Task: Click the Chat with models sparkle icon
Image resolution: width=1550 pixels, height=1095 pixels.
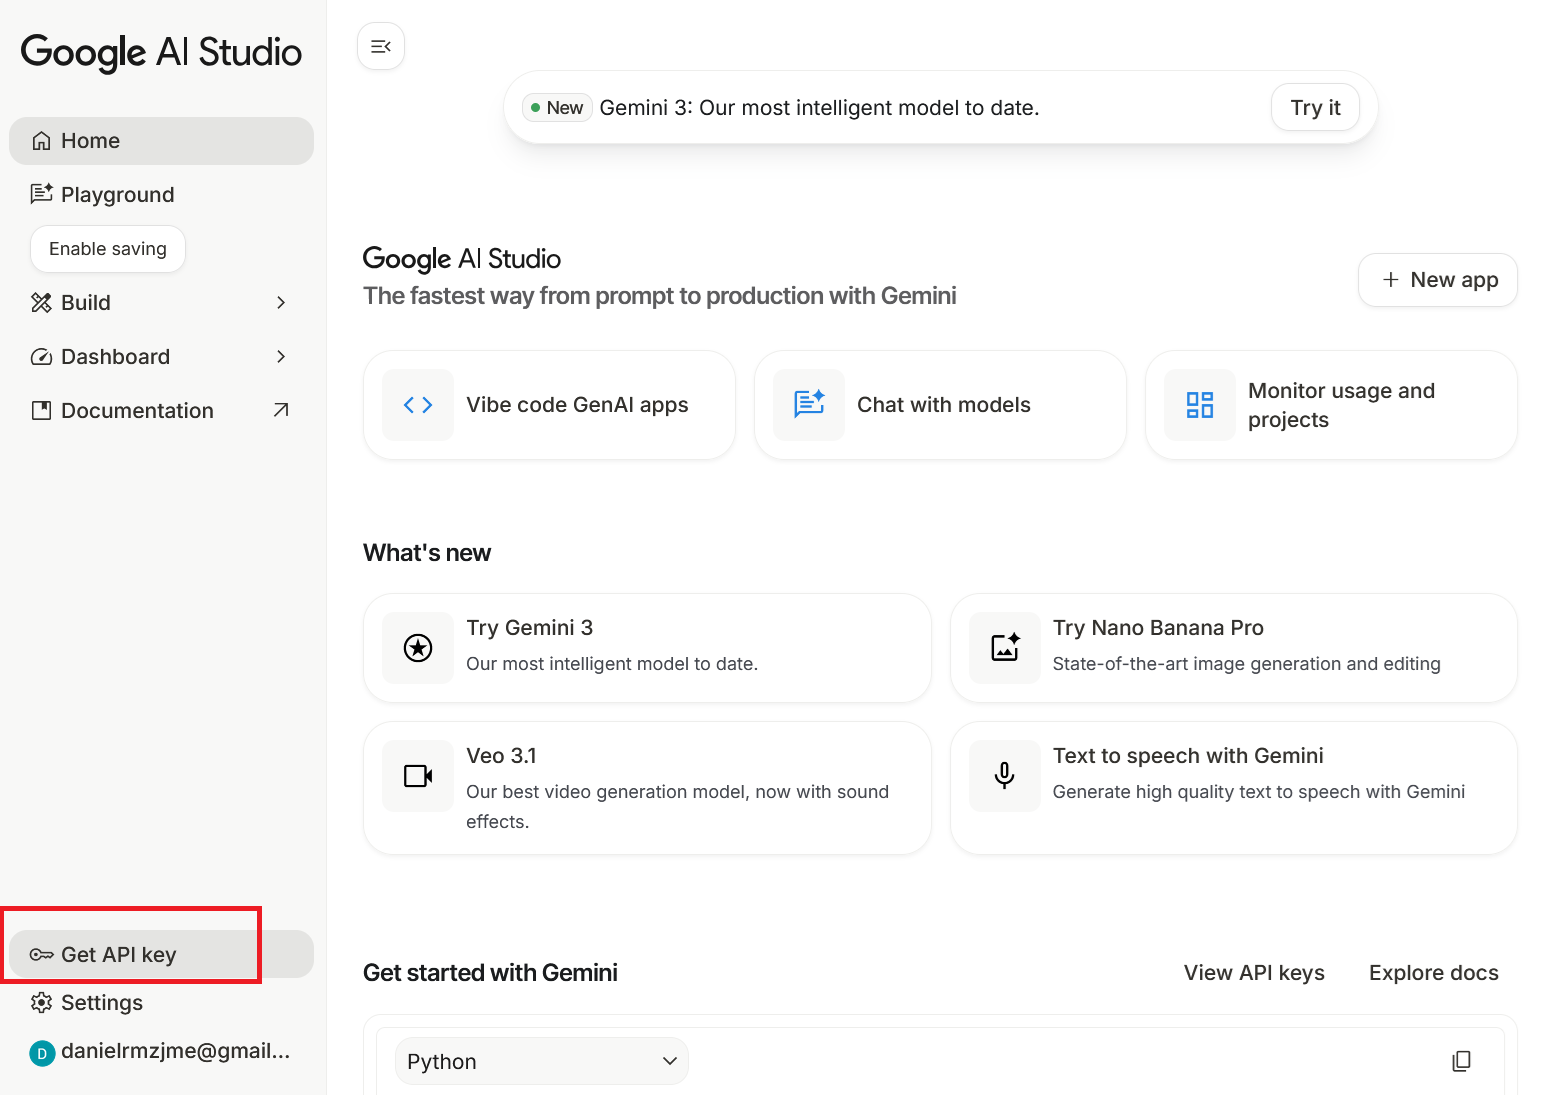Action: 809,405
